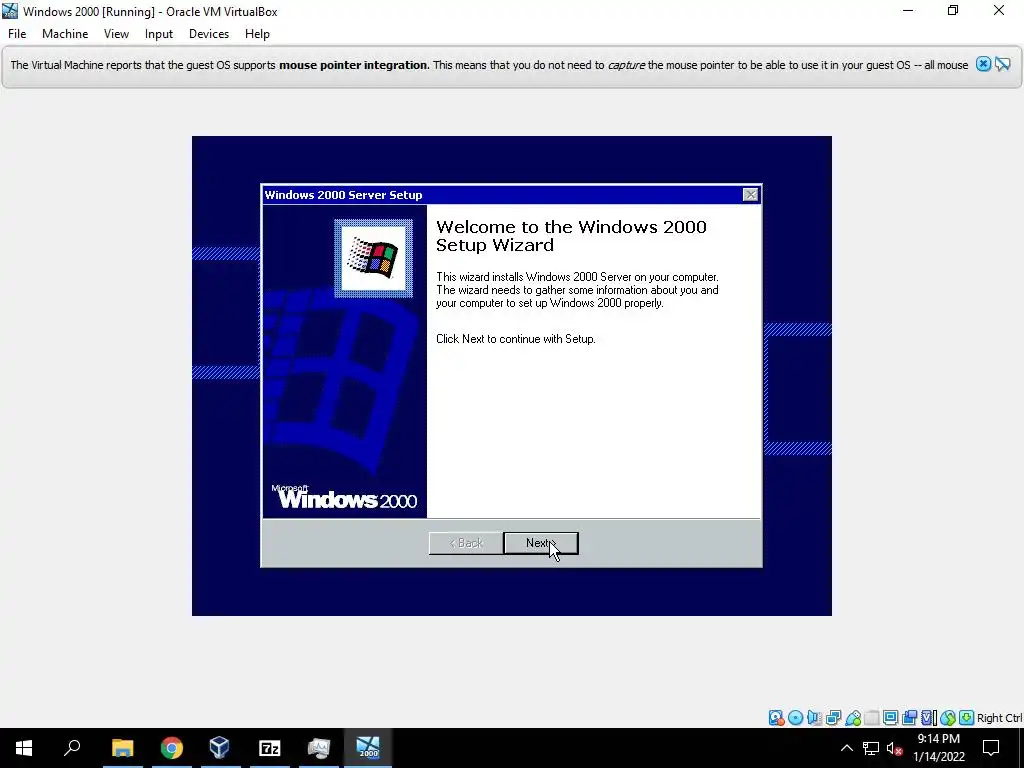Click the Next button in Setup wizard

541,543
